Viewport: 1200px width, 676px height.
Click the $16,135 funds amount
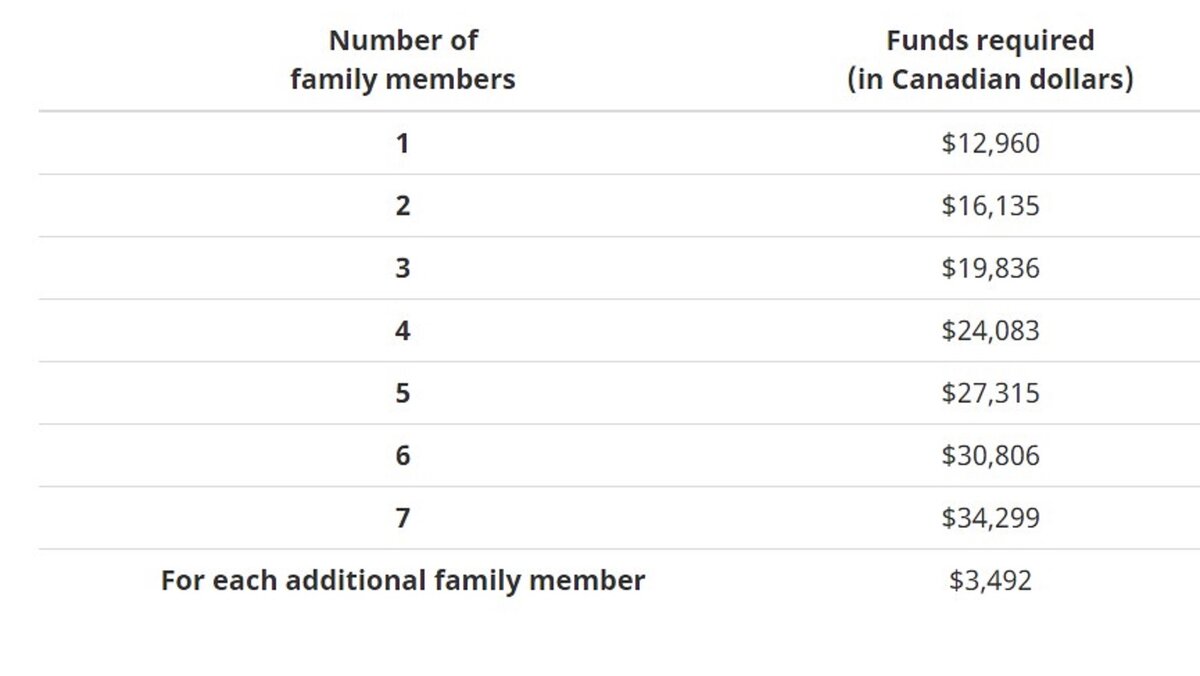click(990, 206)
